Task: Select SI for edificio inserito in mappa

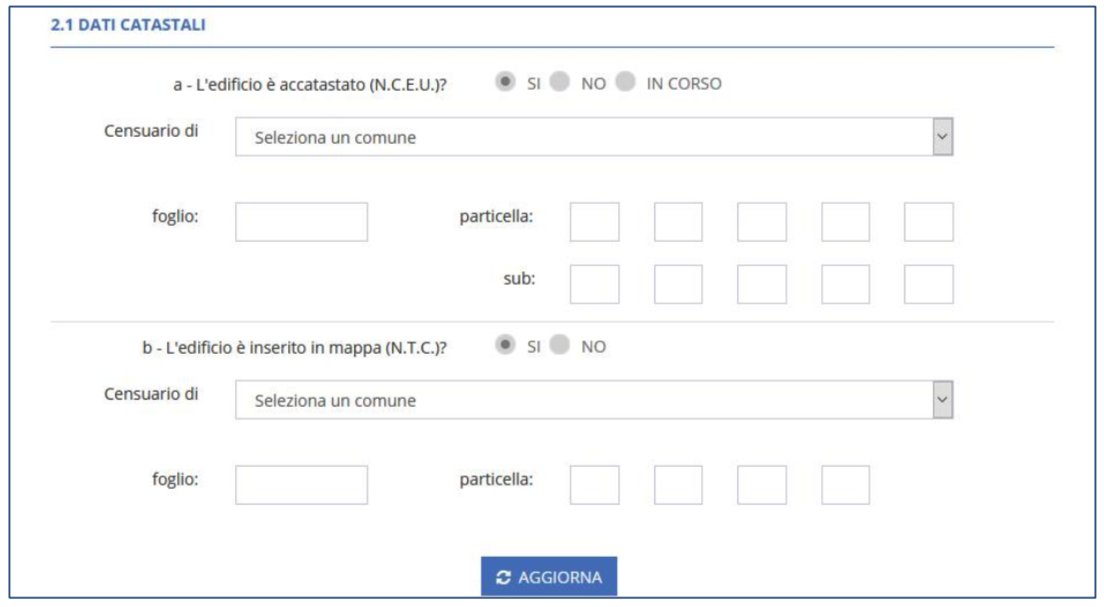Action: tap(506, 346)
